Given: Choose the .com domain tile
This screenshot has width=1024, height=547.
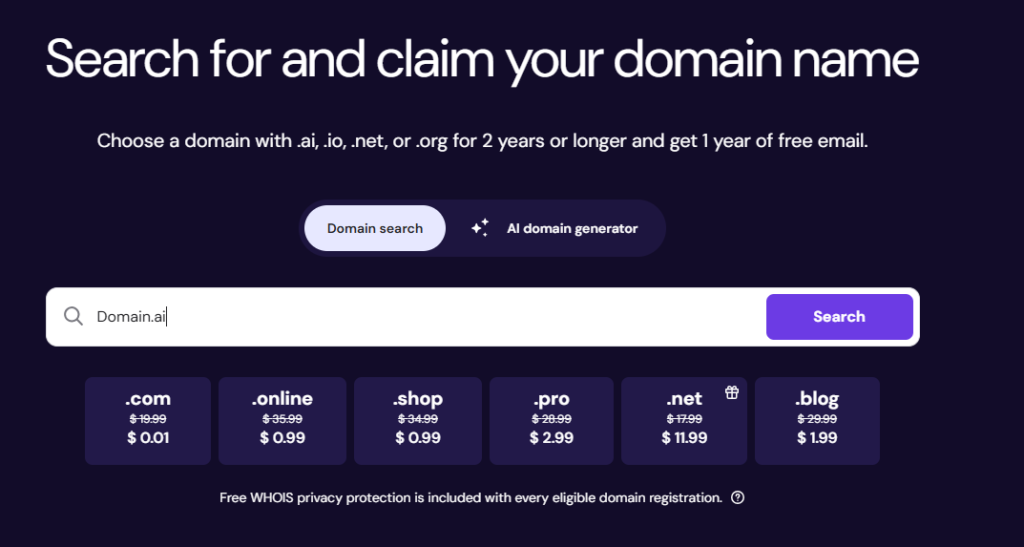Looking at the screenshot, I should click(147, 420).
